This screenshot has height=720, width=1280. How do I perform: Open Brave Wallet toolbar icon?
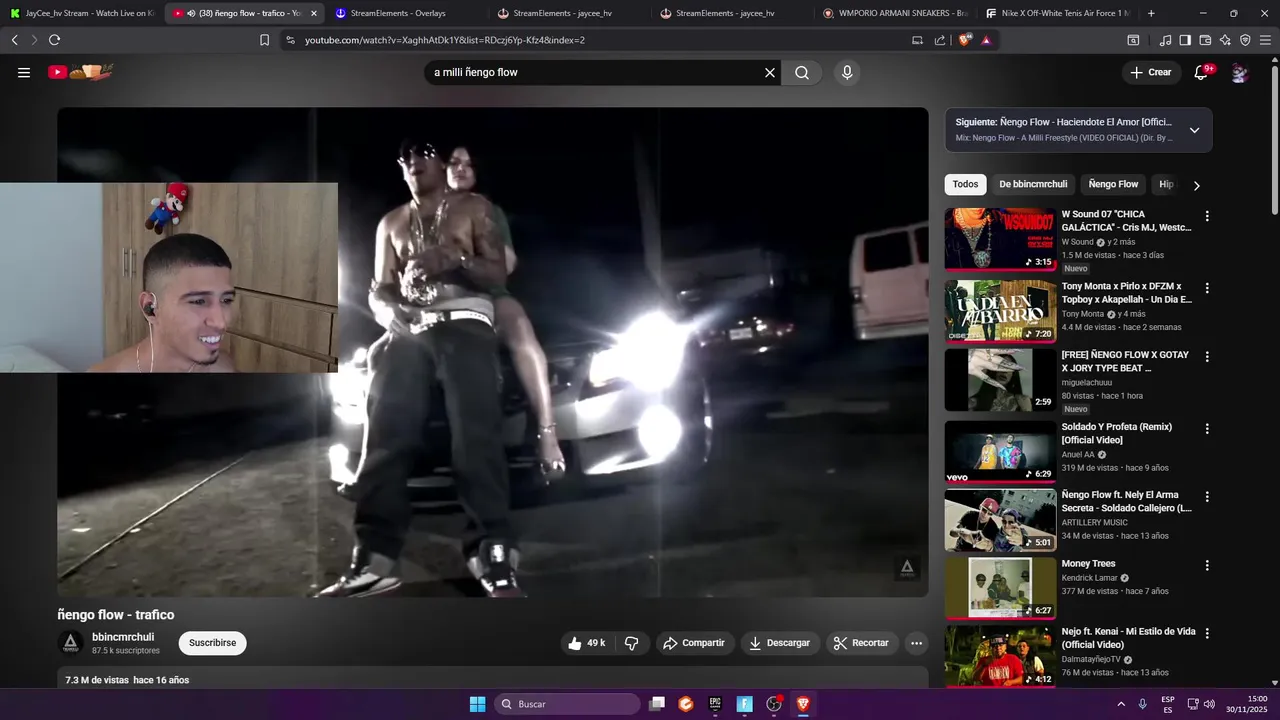coord(1205,40)
